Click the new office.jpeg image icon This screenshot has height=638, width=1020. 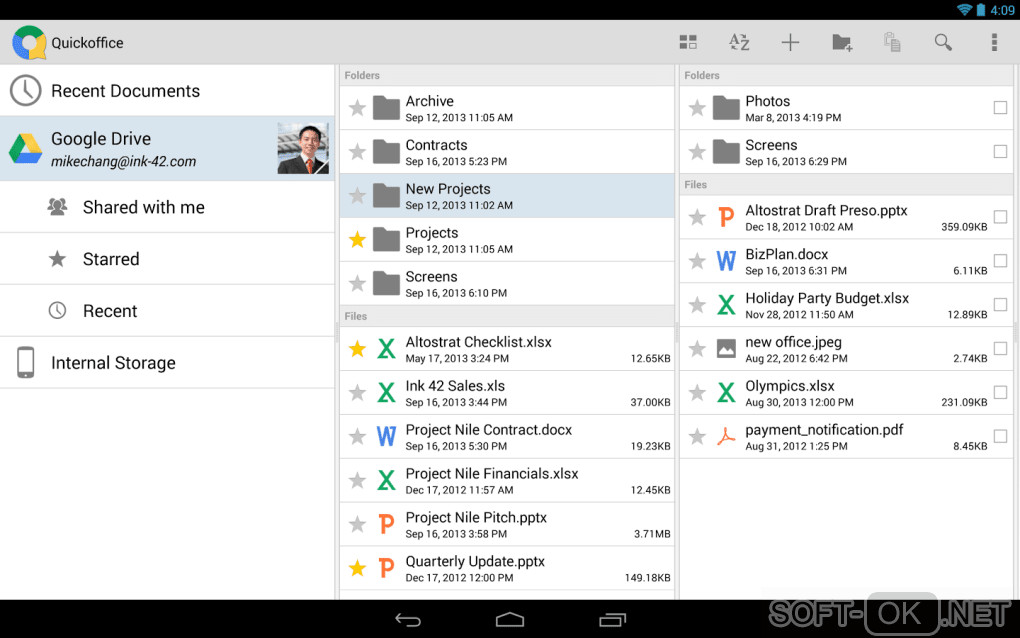[x=726, y=349]
